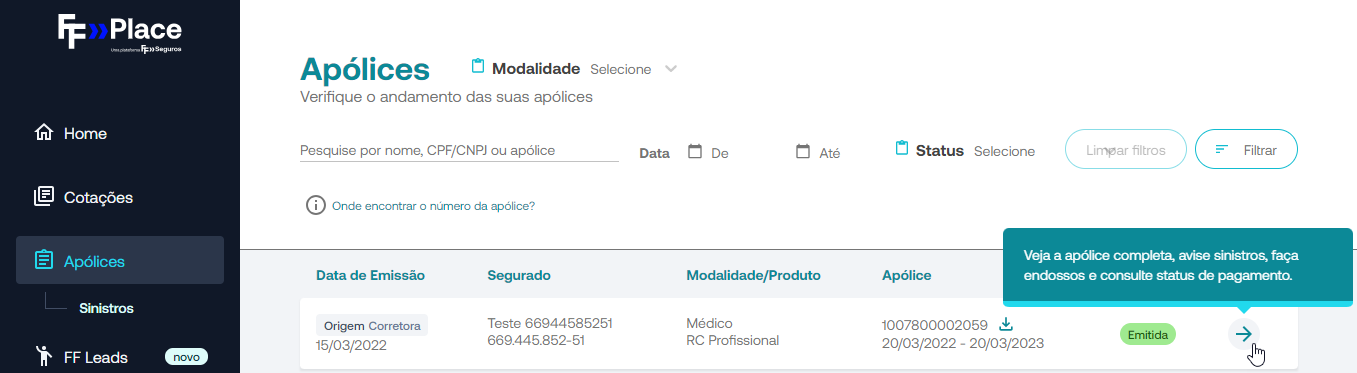Open the De start date calendar
This screenshot has height=373, width=1357.
click(x=696, y=152)
